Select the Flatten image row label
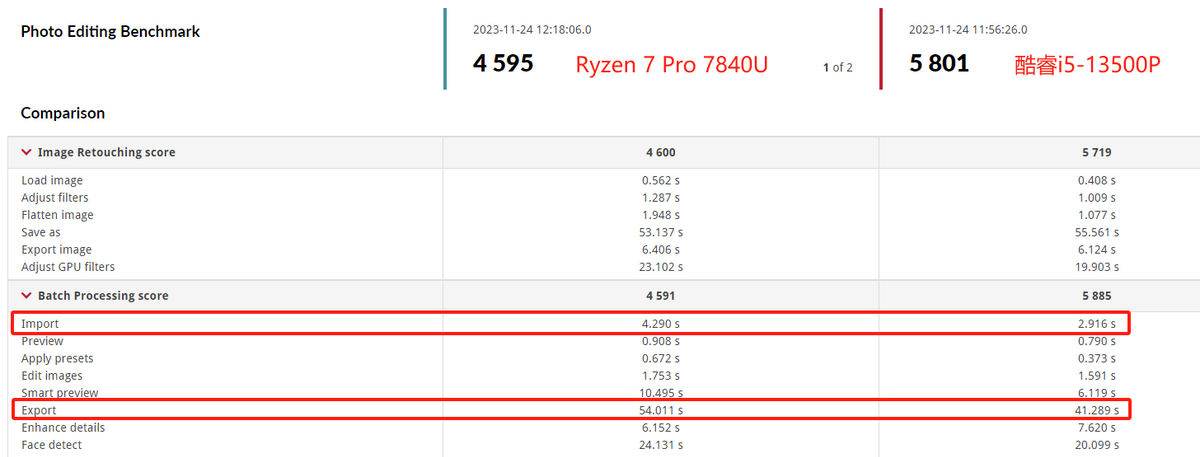The image size is (1200, 457). click(x=57, y=215)
